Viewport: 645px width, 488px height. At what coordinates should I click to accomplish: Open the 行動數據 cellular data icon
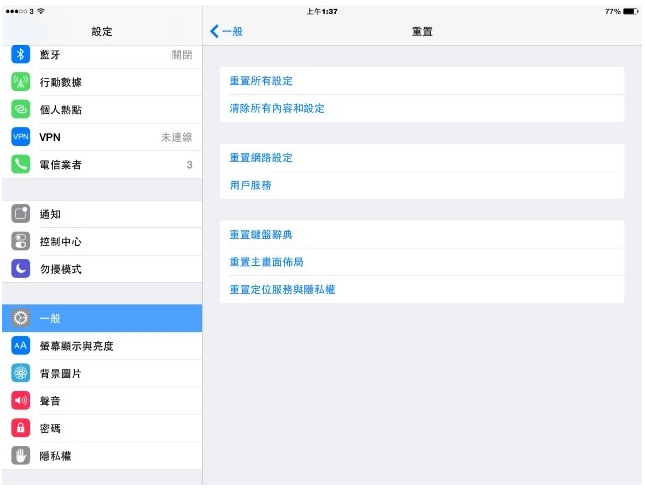click(21, 82)
